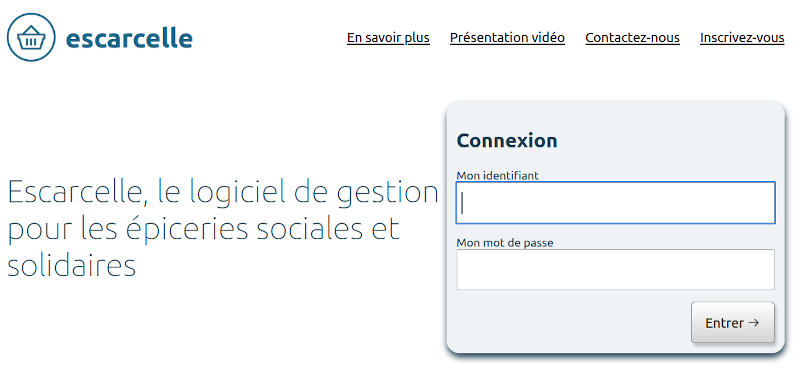Follow the Contactez-nous link
This screenshot has height=372, width=800.
tap(632, 38)
